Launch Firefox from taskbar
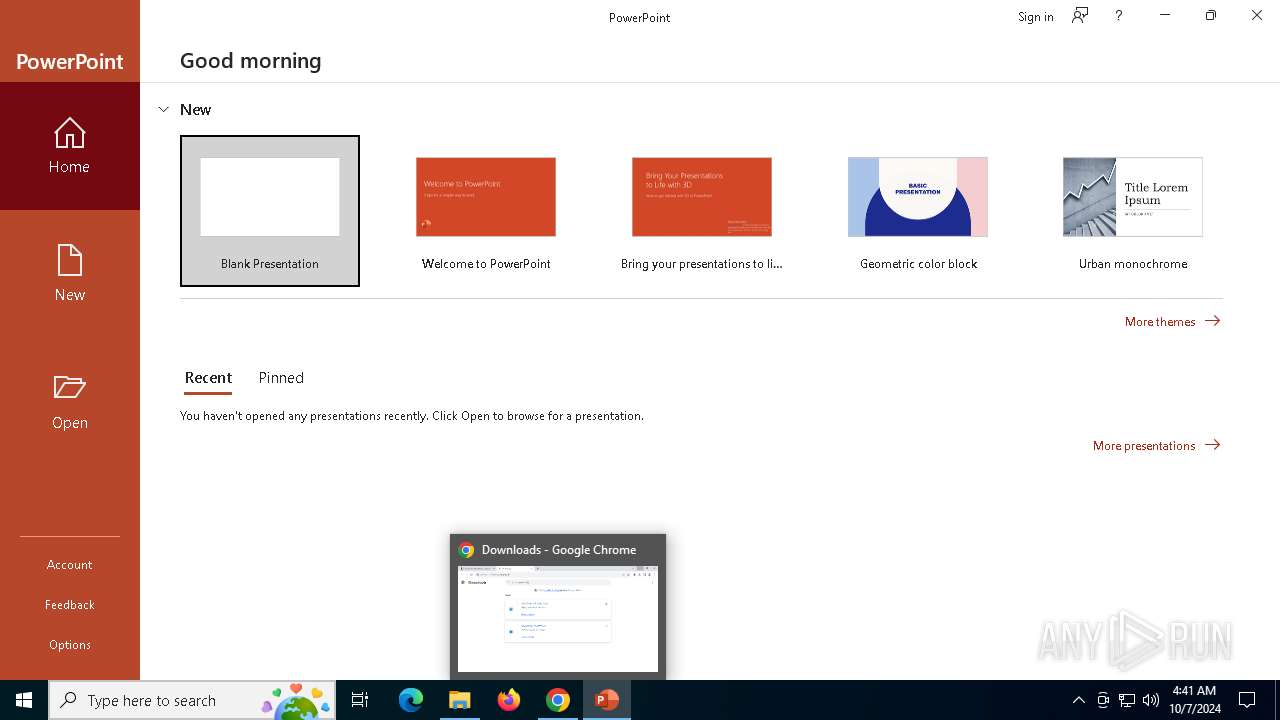 [x=509, y=700]
